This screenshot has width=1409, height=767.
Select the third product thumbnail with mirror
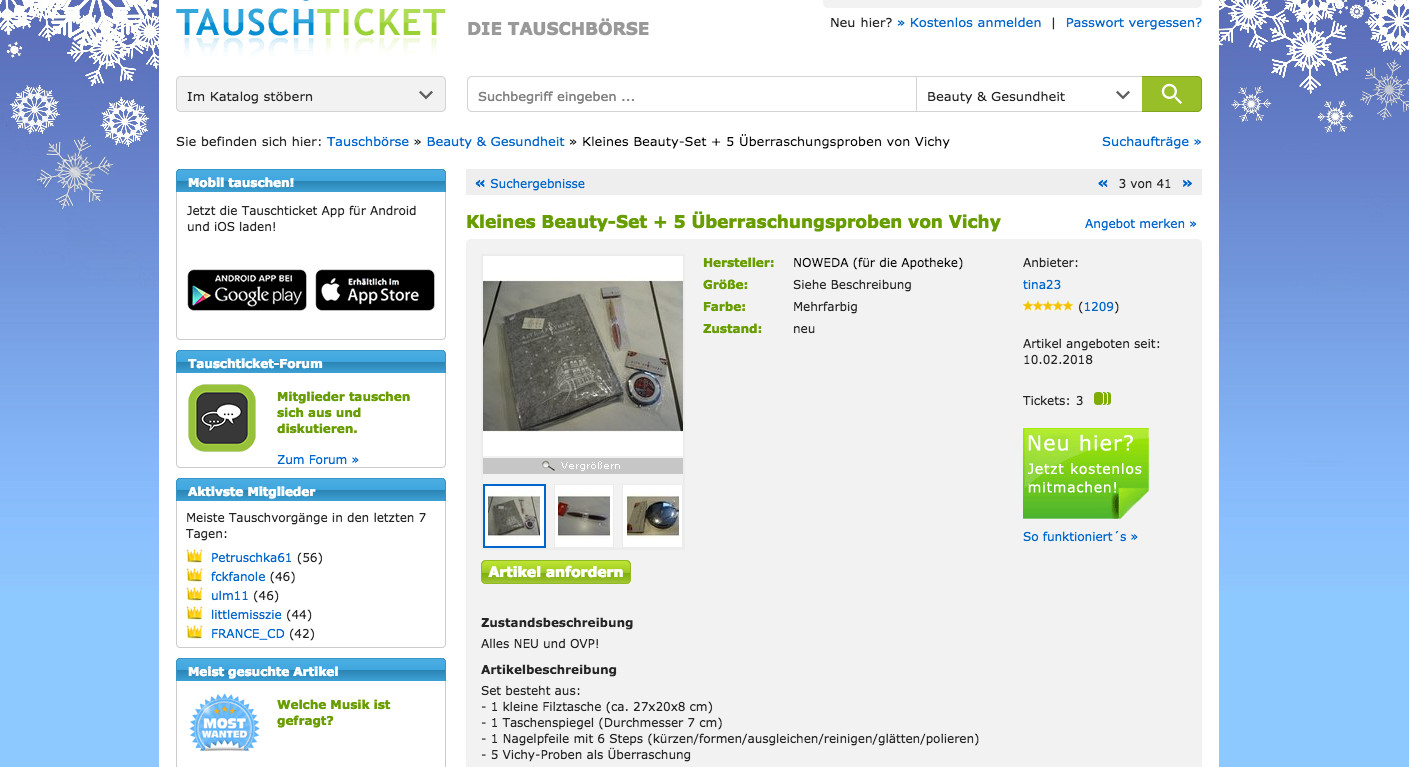coord(653,516)
